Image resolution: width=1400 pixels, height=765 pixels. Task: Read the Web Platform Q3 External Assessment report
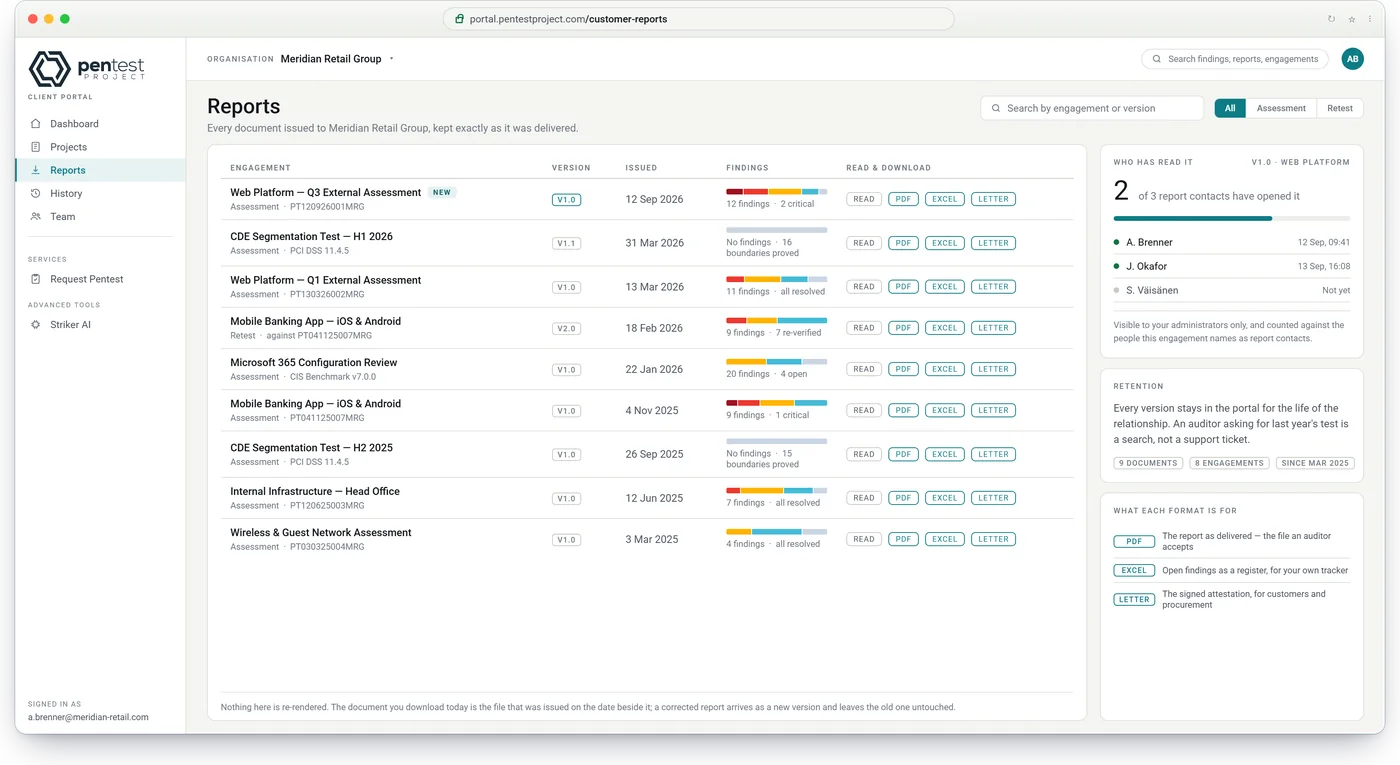(x=864, y=199)
